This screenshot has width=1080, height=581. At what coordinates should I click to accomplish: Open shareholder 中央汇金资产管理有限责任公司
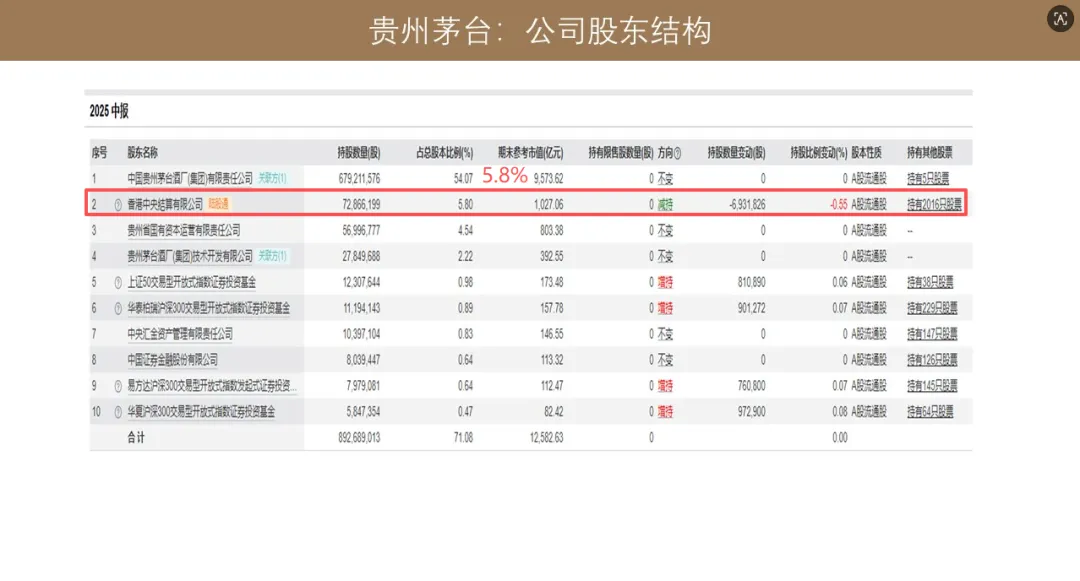click(180, 334)
